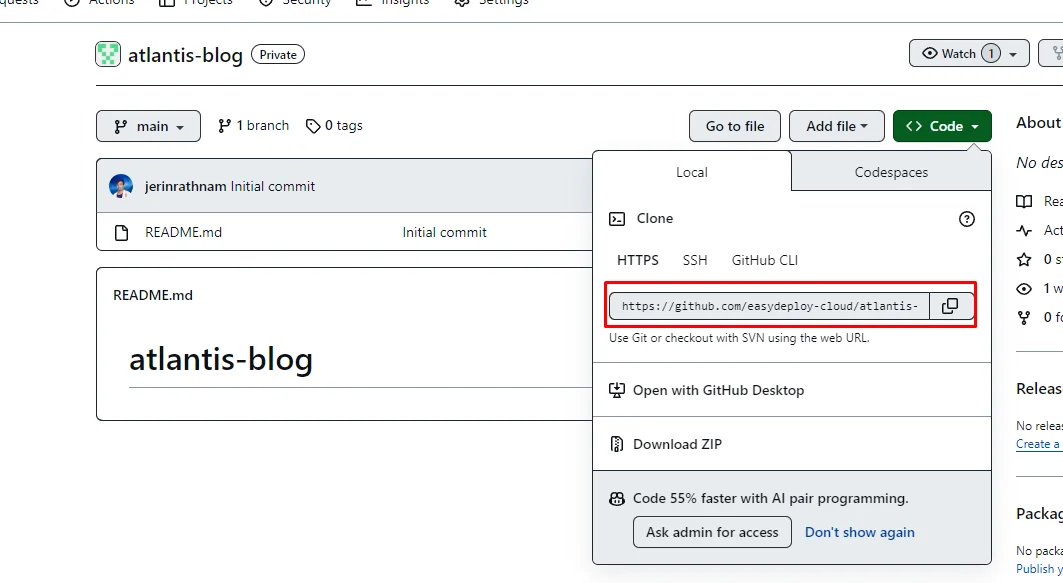Screen dimensions: 1063x583
Task: Open the Insights repository tab
Action: pyautogui.click(x=393, y=3)
